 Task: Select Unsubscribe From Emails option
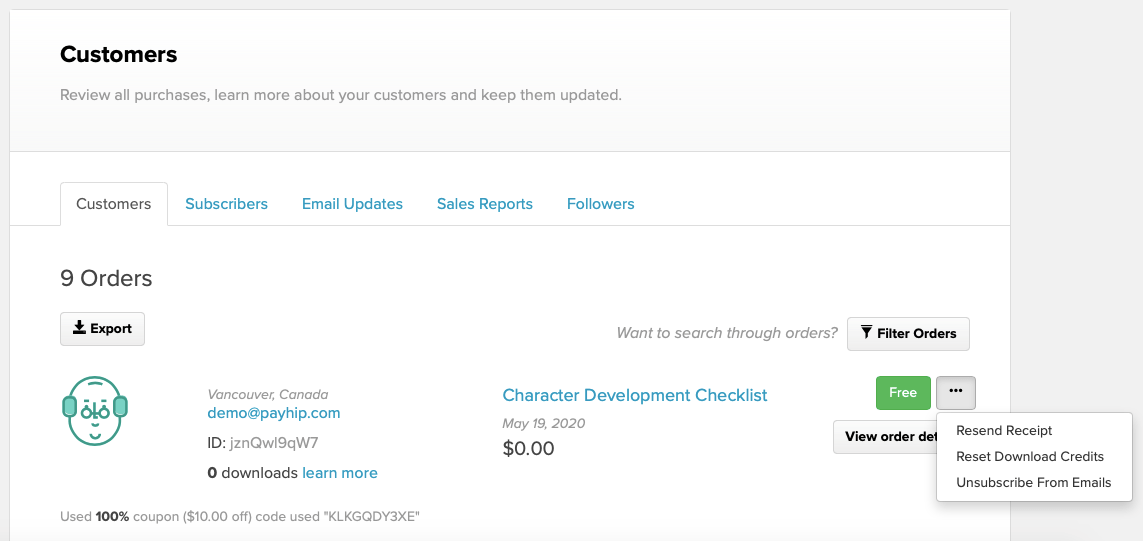(1033, 483)
